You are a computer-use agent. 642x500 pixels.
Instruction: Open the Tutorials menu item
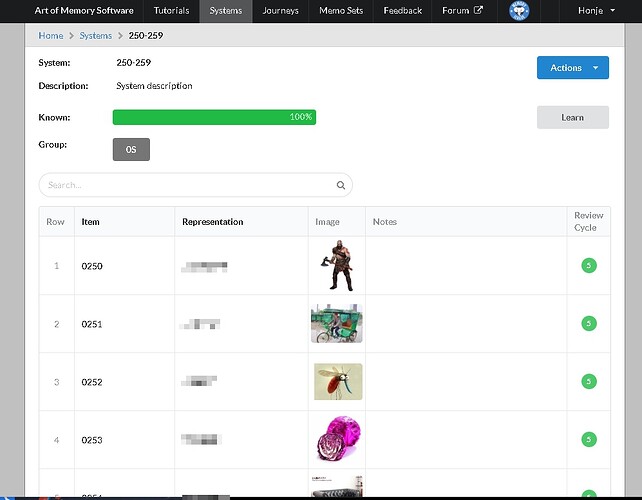click(171, 11)
